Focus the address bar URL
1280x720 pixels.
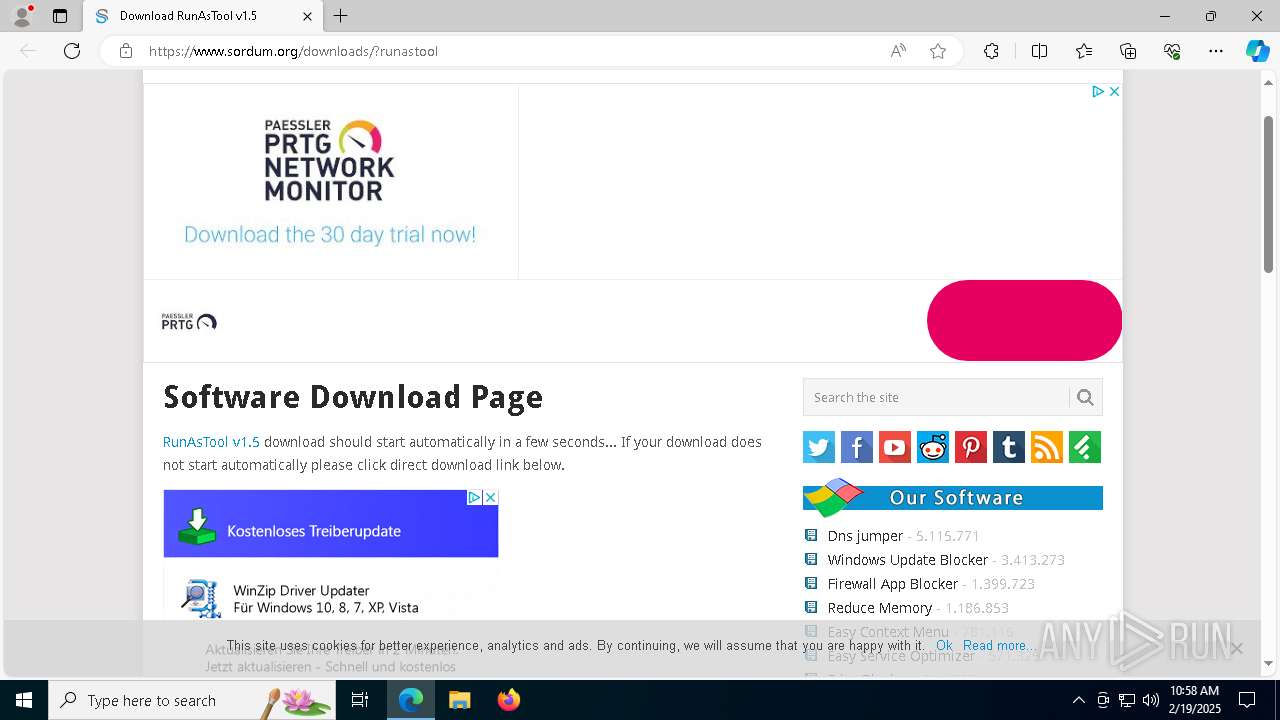[x=293, y=51]
